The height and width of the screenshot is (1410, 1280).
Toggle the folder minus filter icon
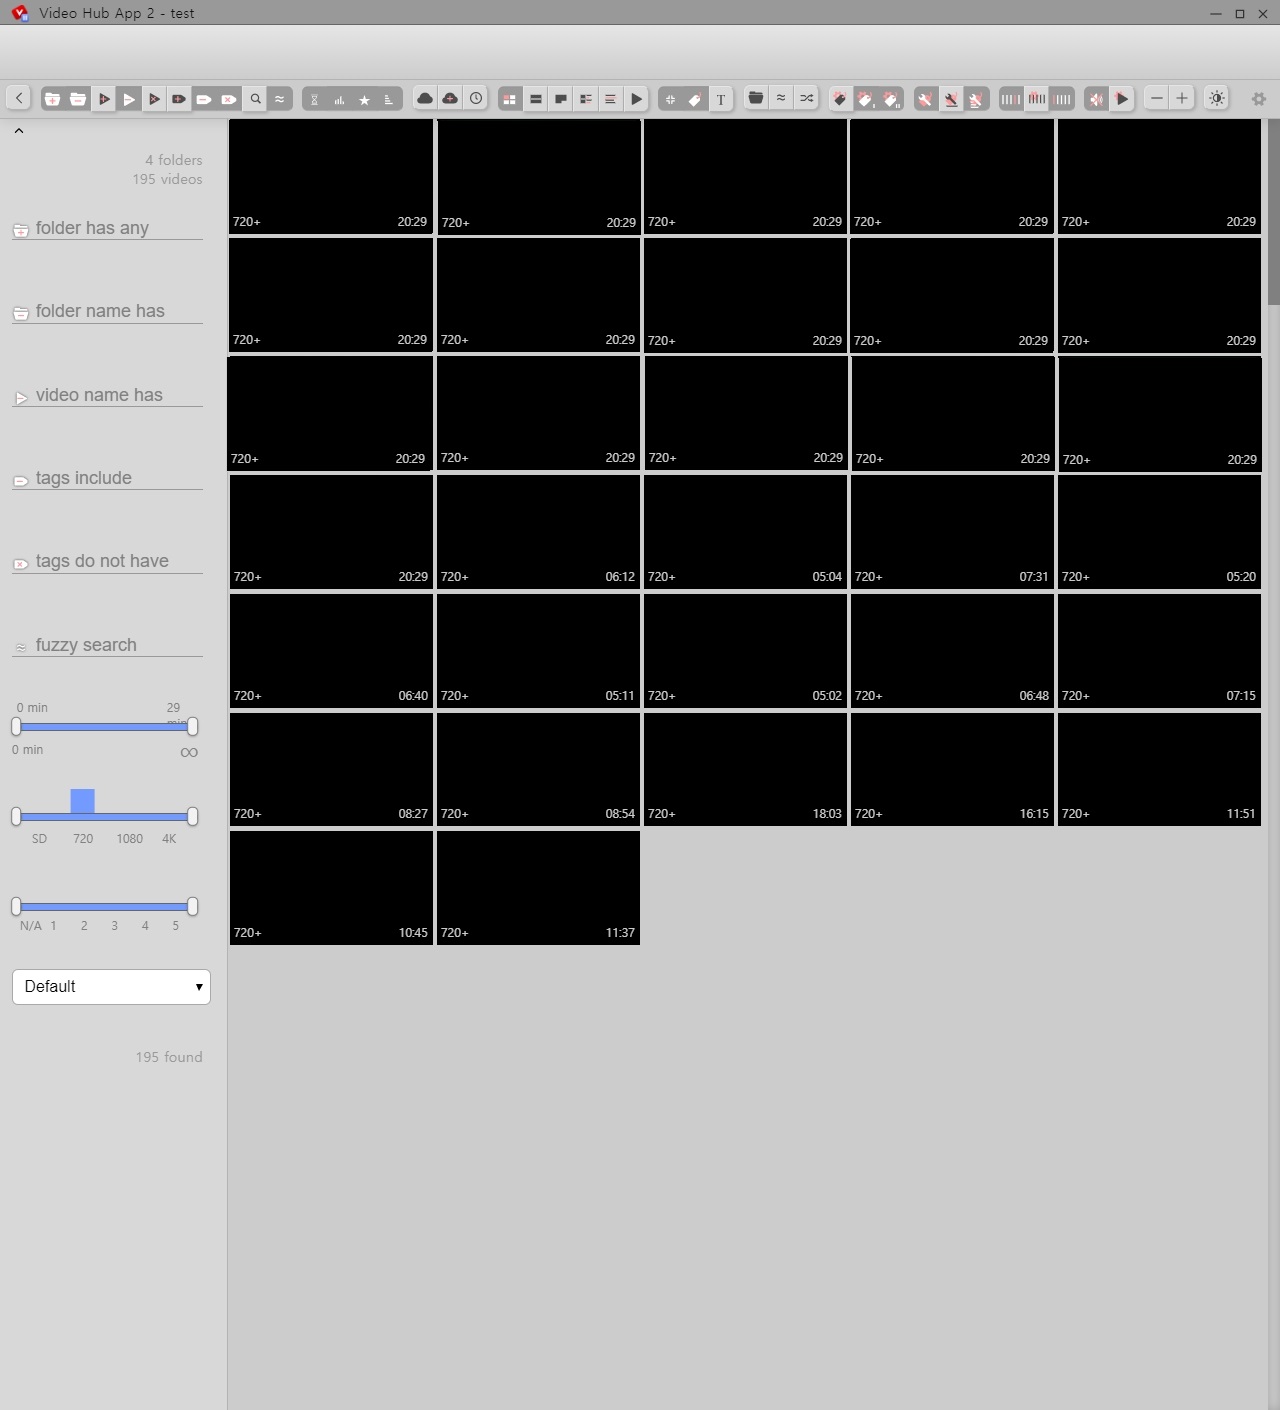pos(78,99)
